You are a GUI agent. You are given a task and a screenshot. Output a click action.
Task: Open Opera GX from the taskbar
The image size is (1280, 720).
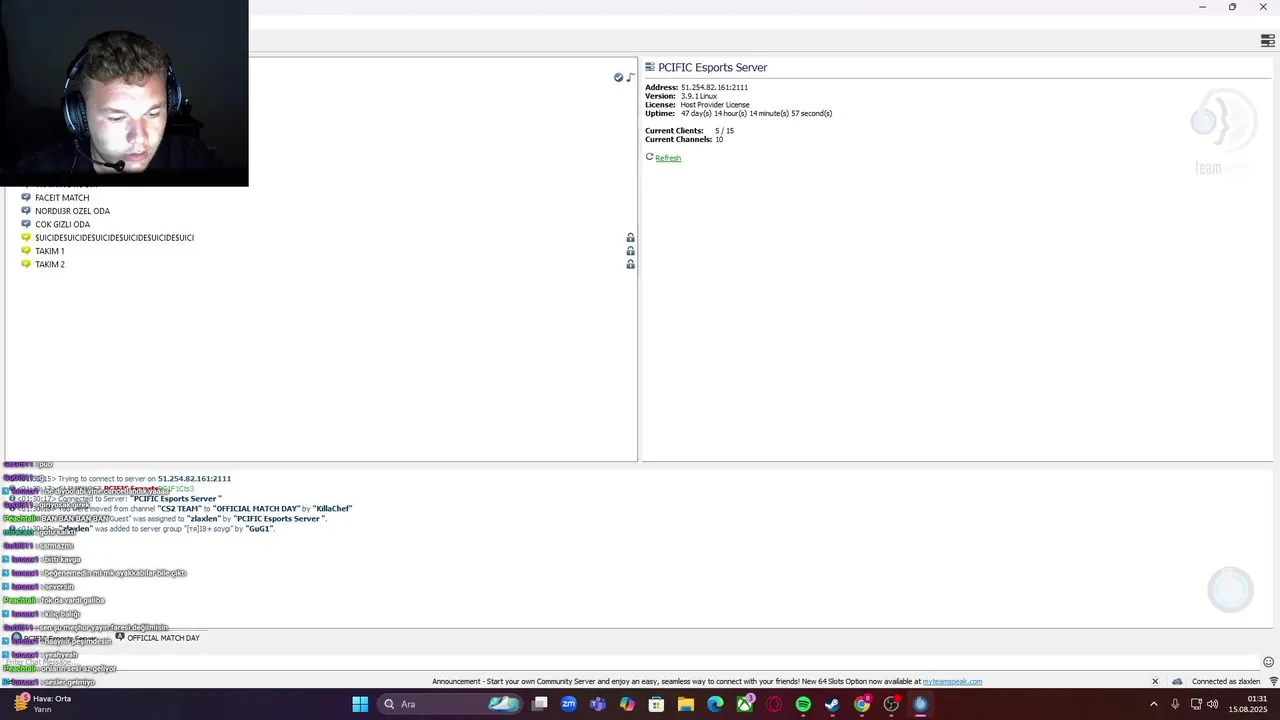click(x=774, y=704)
